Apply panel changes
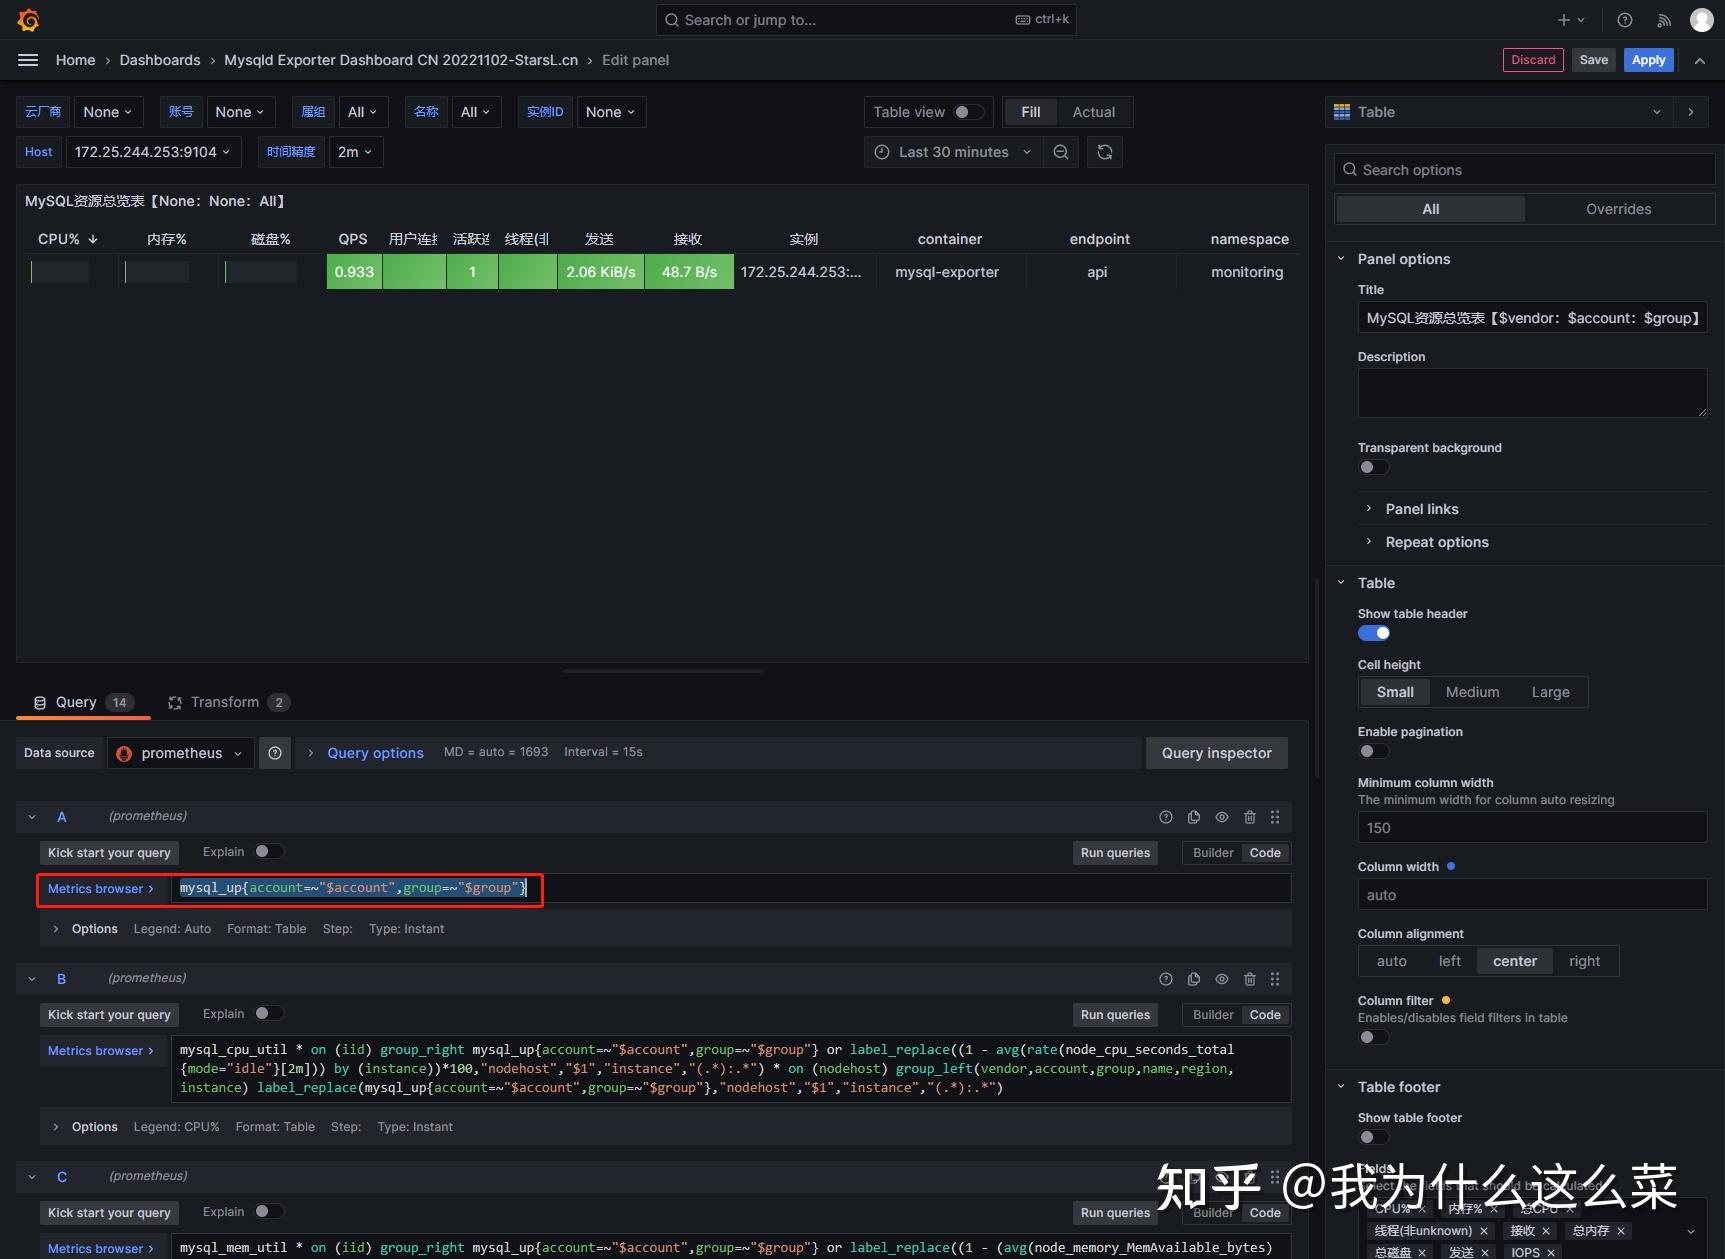 pos(1648,60)
